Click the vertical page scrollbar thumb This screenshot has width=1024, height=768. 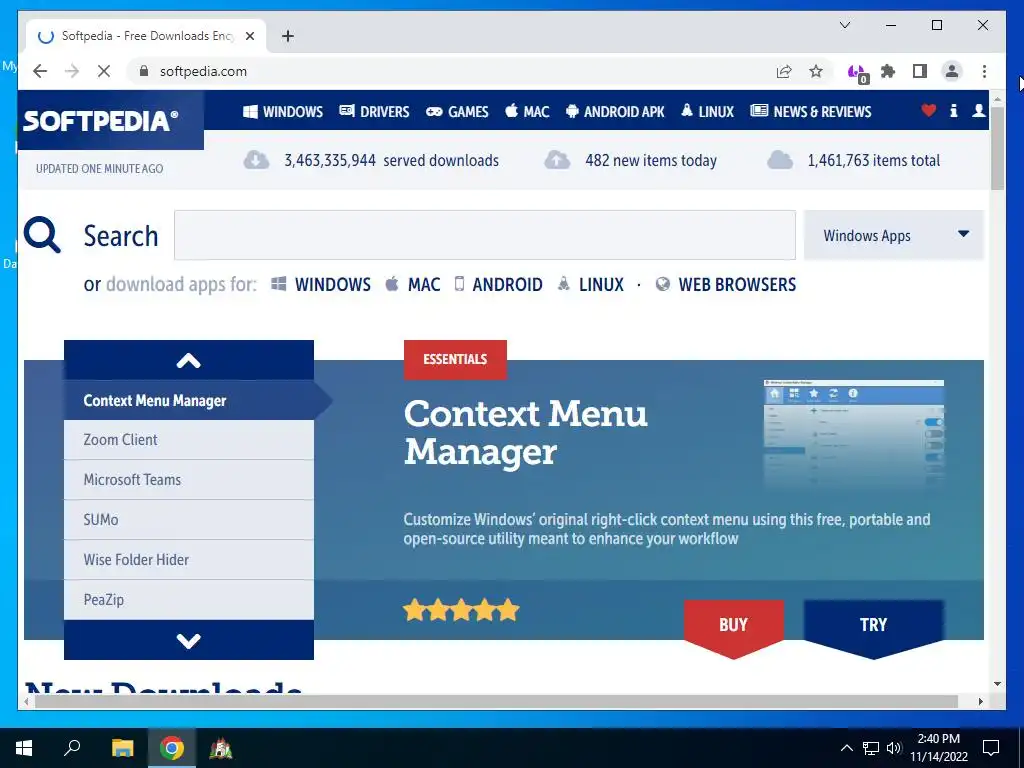997,149
